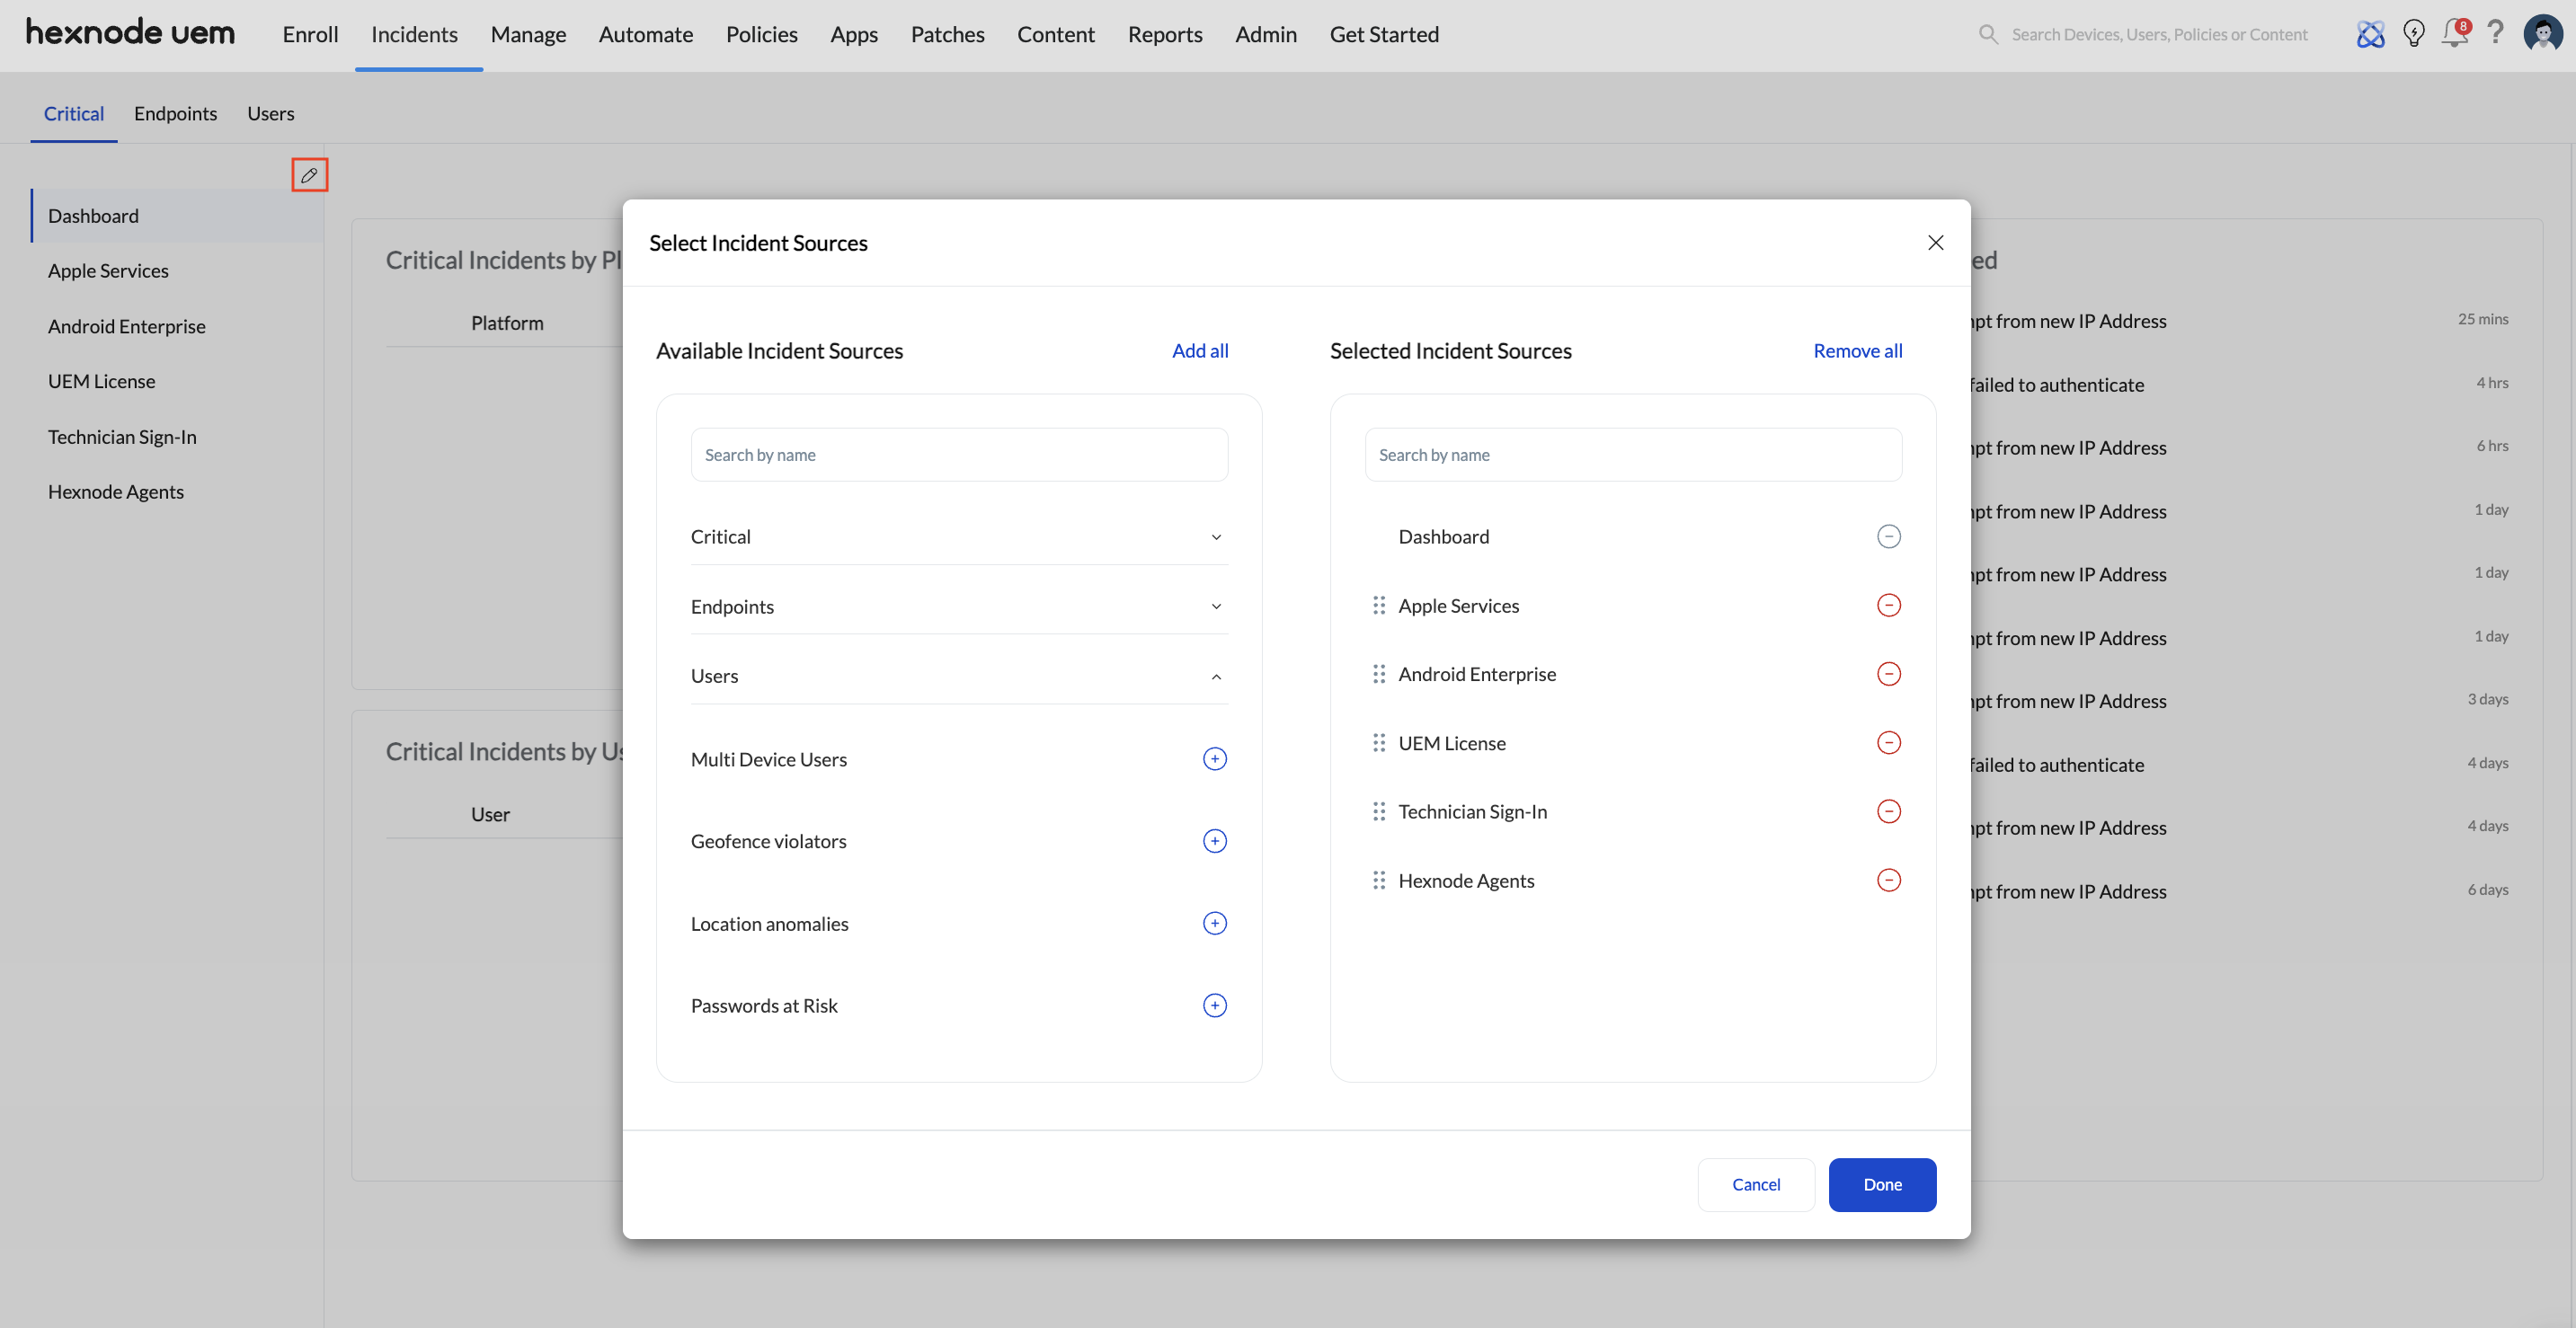This screenshot has height=1328, width=2576.
Task: Open the Admin menu
Action: point(1265,34)
